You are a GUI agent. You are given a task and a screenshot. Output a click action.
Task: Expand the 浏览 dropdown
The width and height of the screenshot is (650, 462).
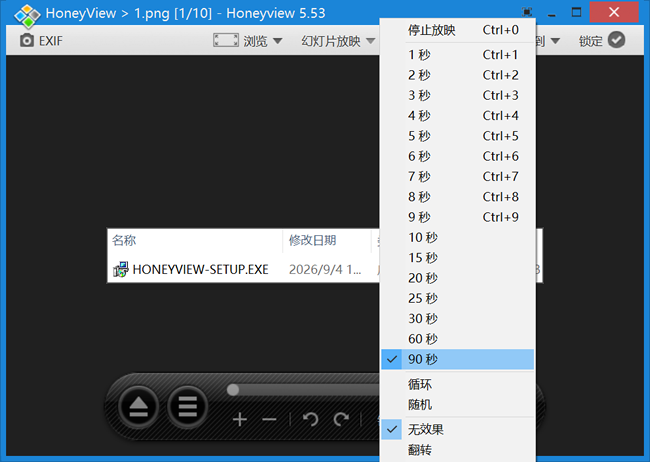point(247,41)
